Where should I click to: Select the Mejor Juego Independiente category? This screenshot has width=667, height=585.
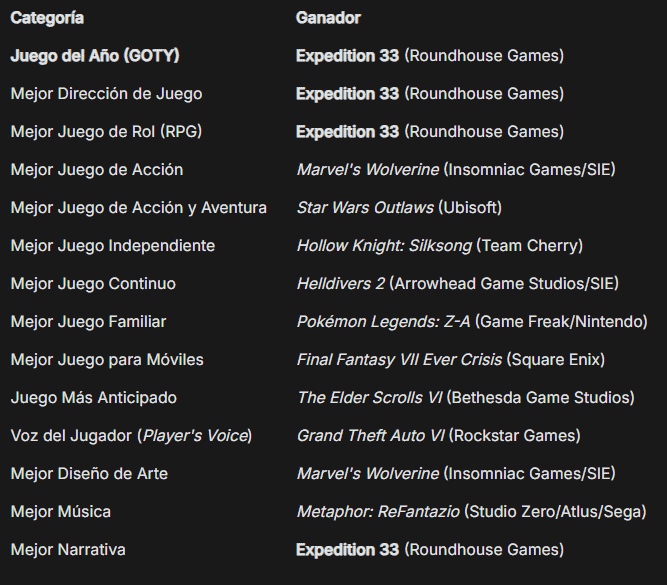113,246
